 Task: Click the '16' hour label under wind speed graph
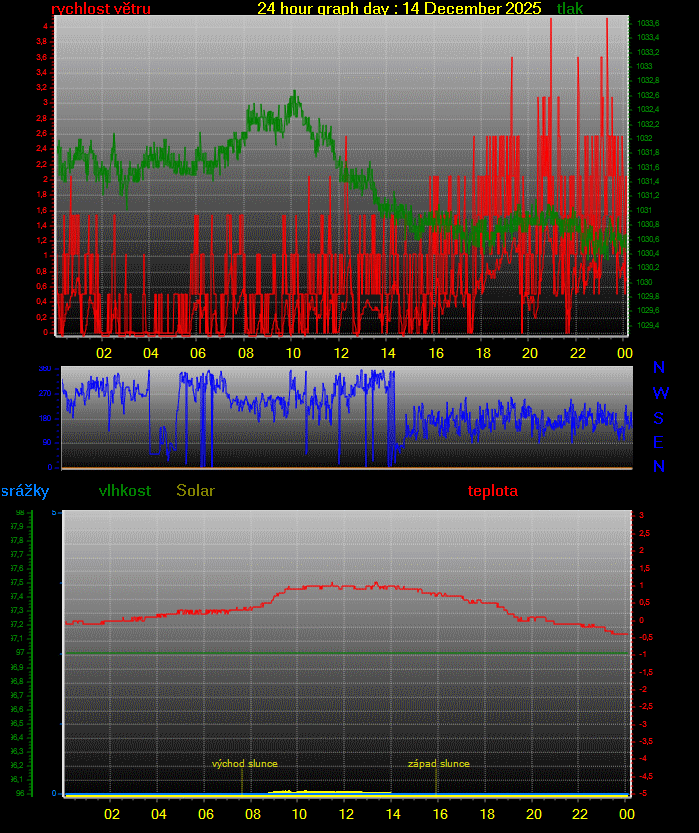pos(436,353)
